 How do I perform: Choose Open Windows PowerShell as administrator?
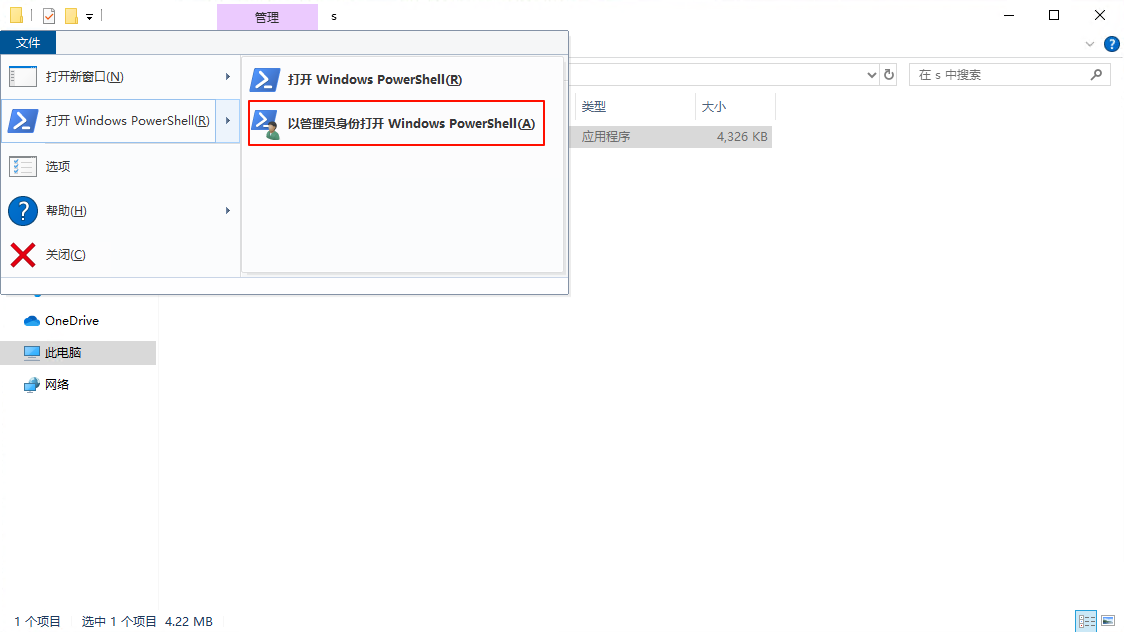tap(396, 123)
